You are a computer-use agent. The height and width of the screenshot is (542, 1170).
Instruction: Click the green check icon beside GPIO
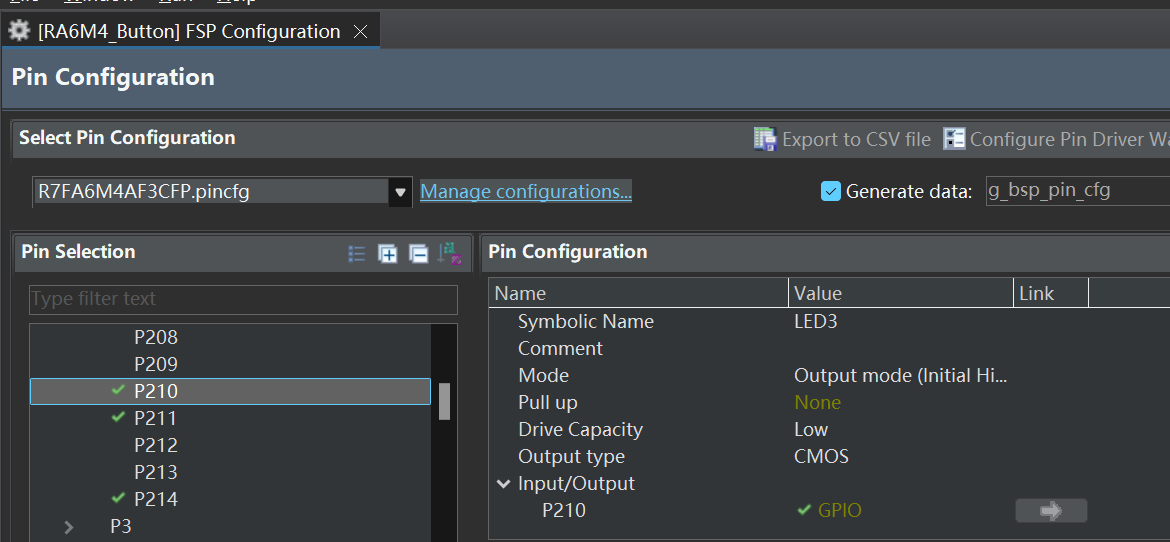pyautogui.click(x=804, y=510)
